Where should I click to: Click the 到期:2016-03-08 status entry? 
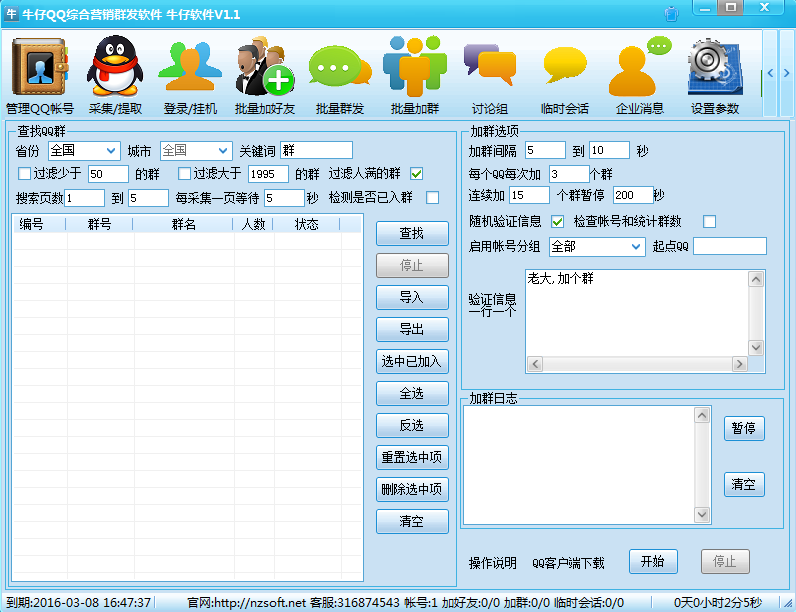78,602
